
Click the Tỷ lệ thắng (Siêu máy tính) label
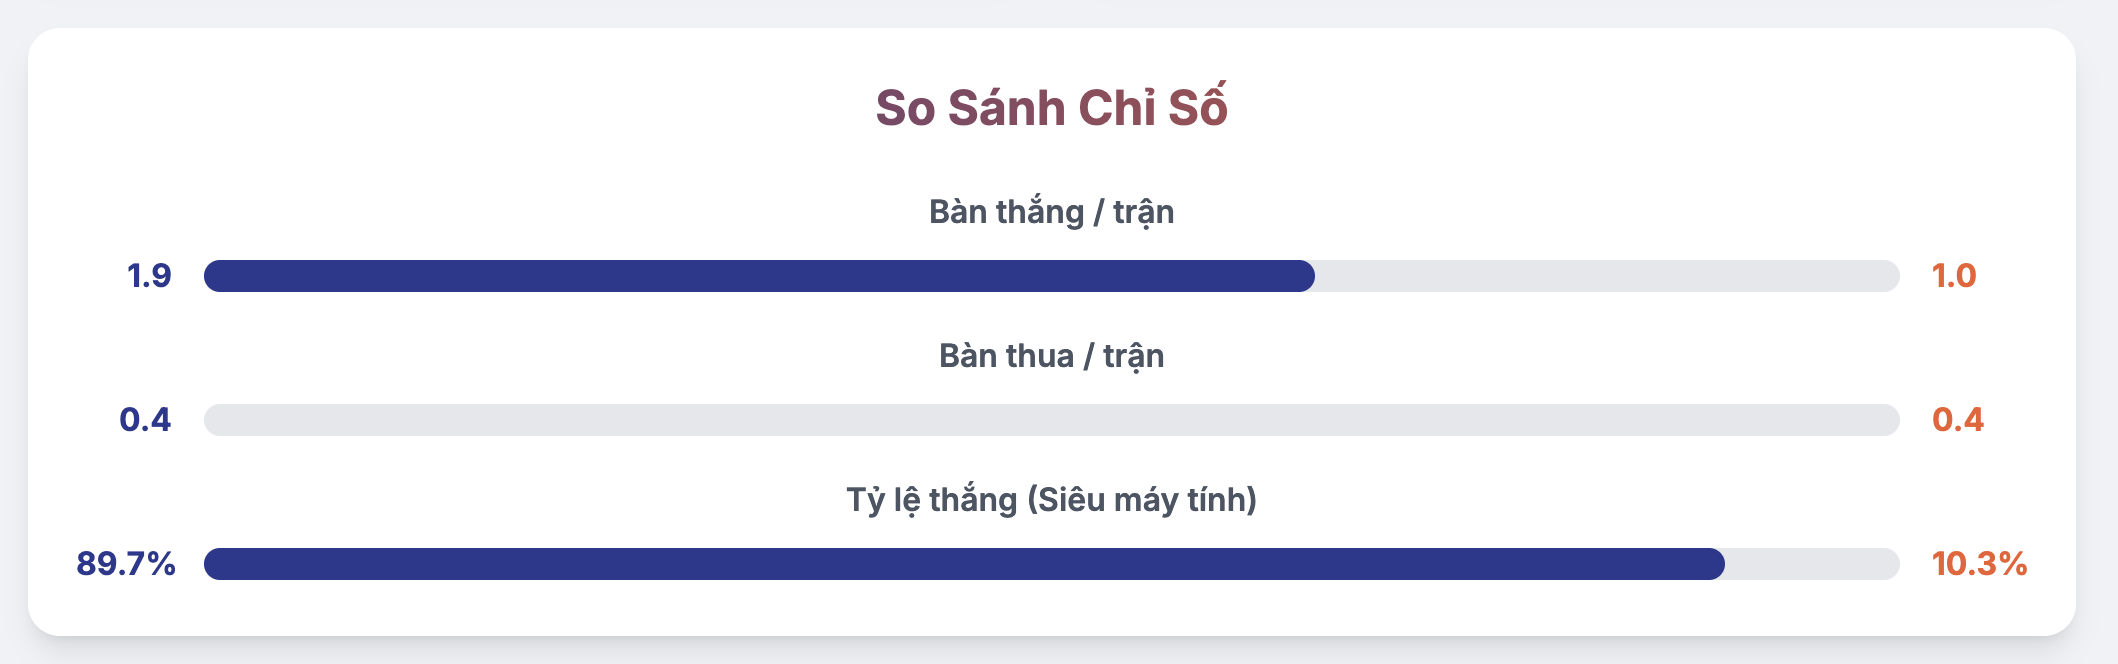(1051, 500)
